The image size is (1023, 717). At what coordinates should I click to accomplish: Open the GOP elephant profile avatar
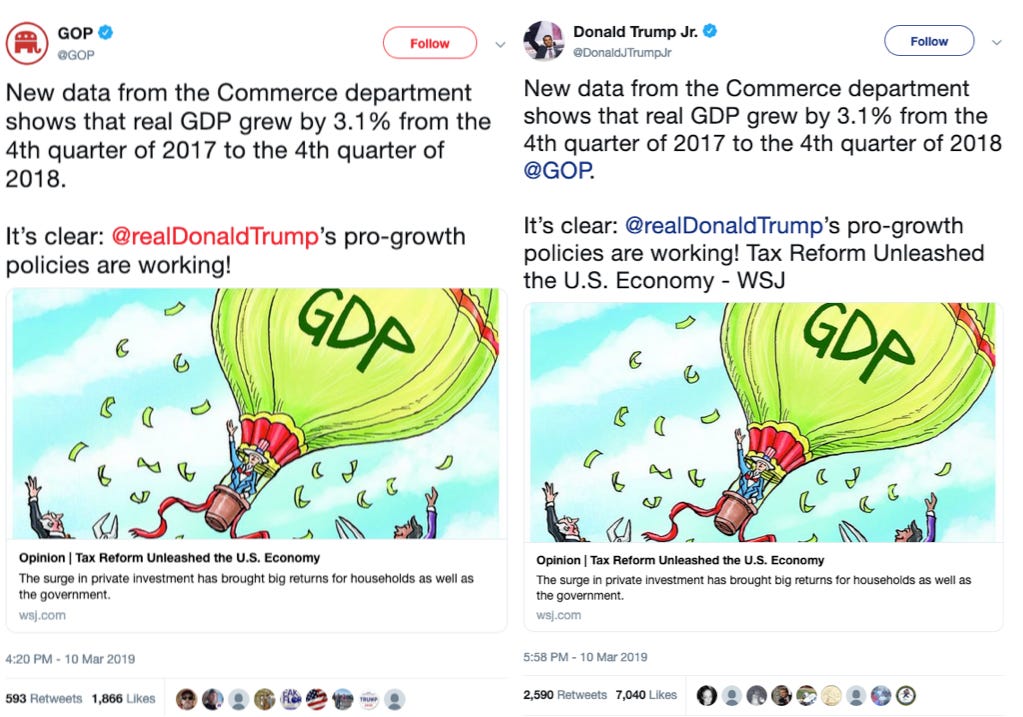pyautogui.click(x=27, y=43)
